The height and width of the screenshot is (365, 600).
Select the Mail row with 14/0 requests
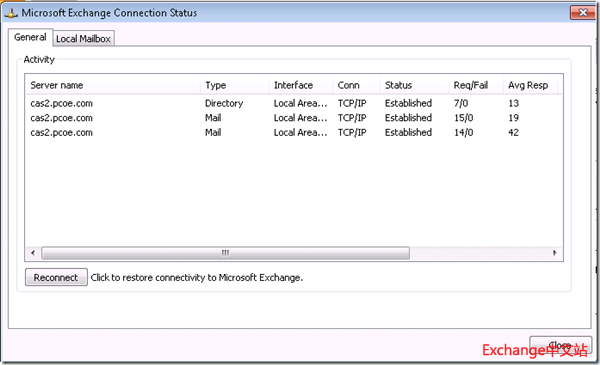point(293,132)
